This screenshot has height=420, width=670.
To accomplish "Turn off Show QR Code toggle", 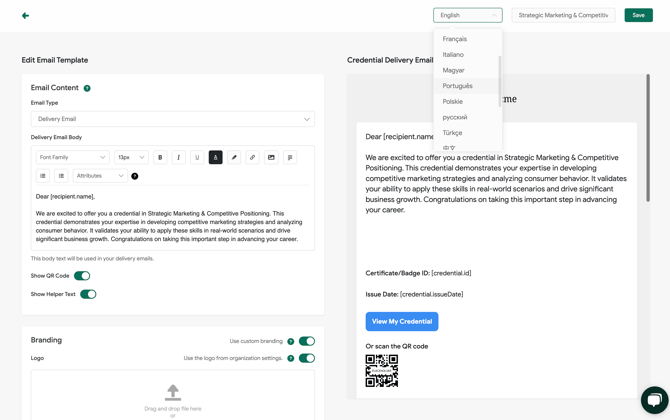I will pyautogui.click(x=82, y=276).
